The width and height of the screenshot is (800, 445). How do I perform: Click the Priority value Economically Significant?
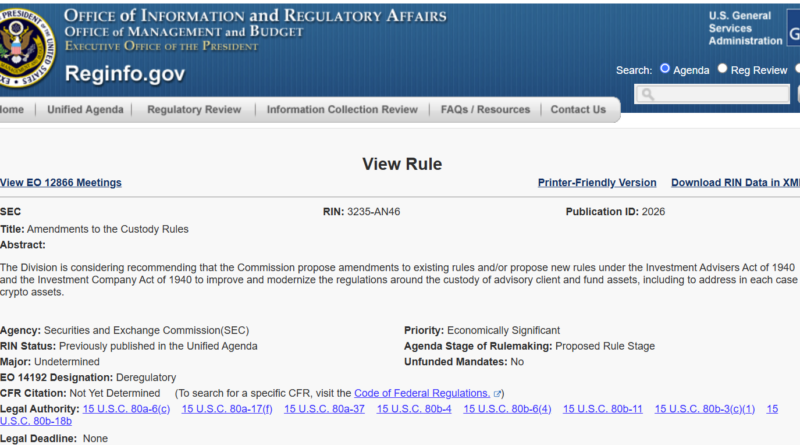[504, 331]
